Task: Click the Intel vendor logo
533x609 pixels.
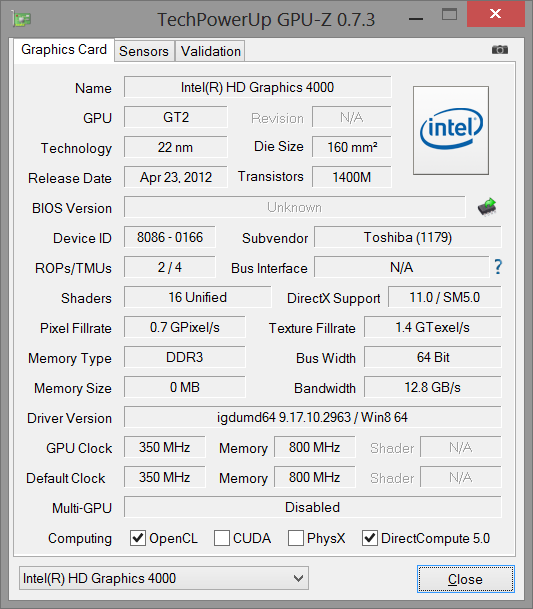Action: (x=451, y=130)
